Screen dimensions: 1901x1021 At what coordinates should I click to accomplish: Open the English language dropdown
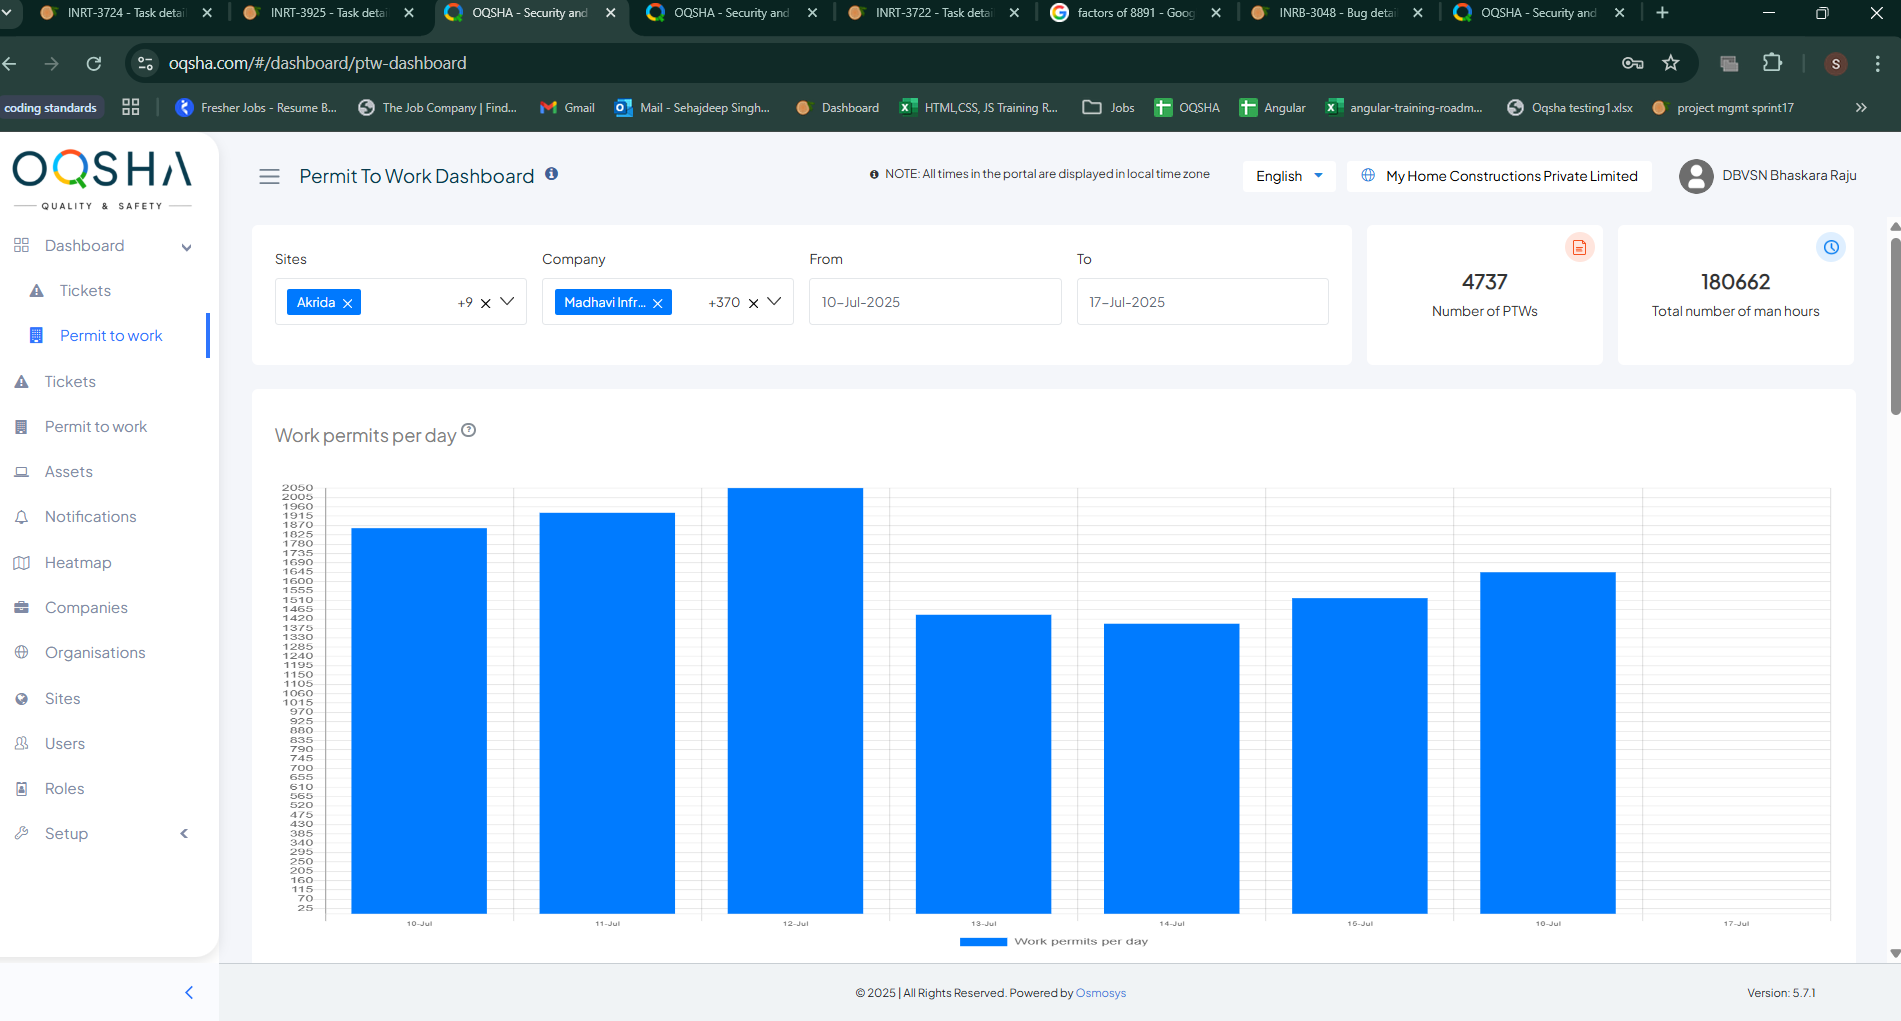click(x=1288, y=176)
